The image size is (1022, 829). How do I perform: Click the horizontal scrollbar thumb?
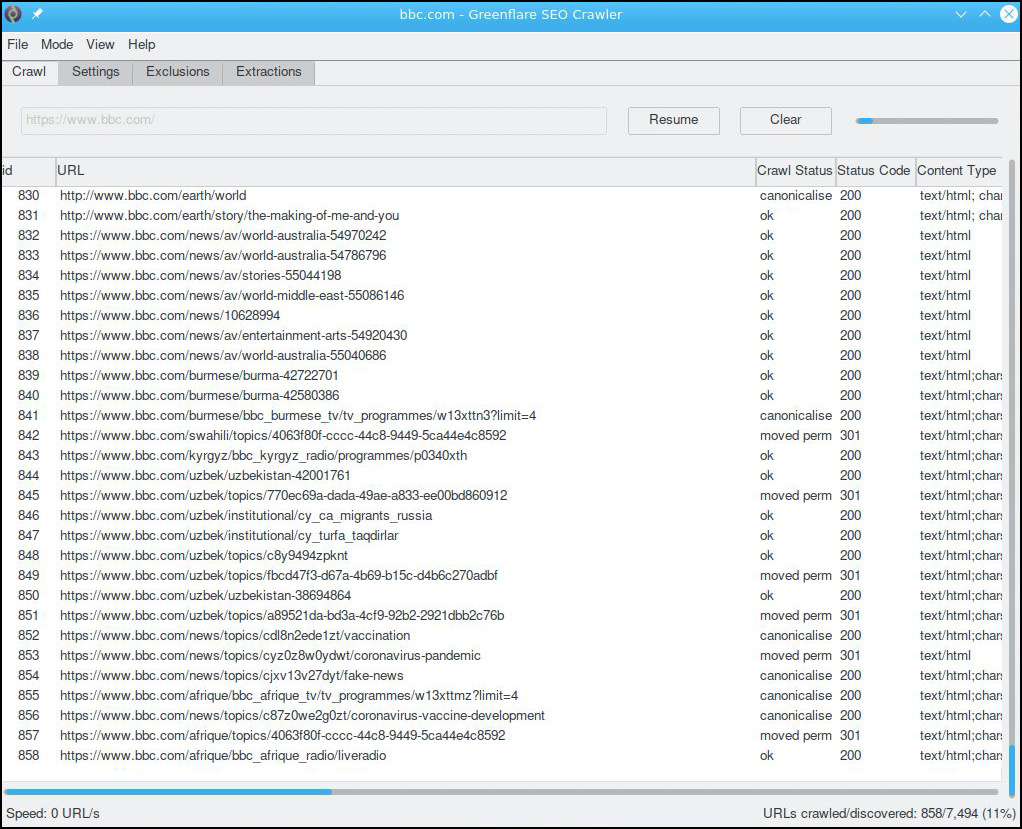pos(168,792)
